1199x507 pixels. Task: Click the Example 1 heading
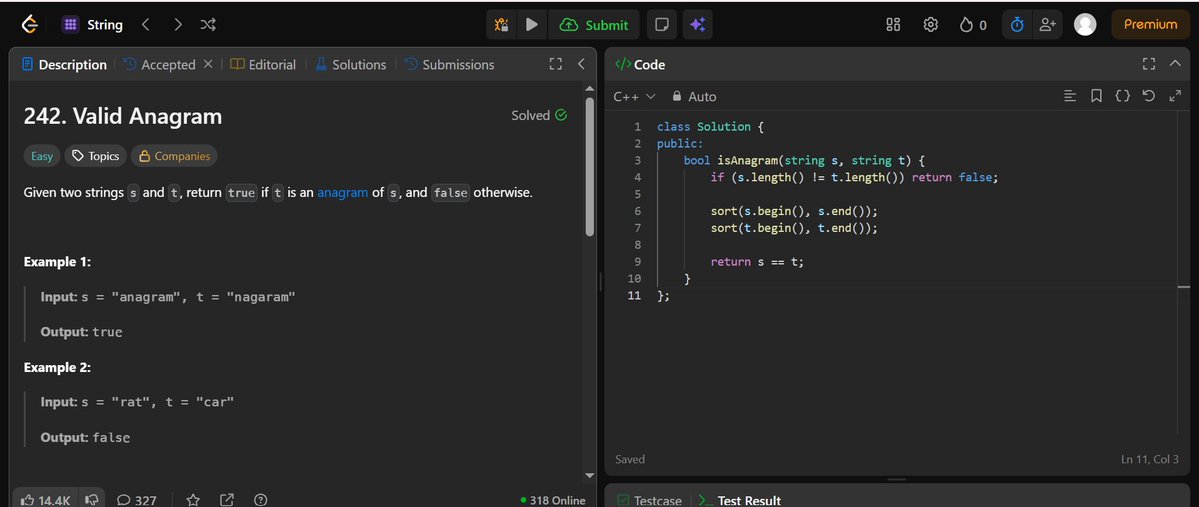tap(57, 262)
